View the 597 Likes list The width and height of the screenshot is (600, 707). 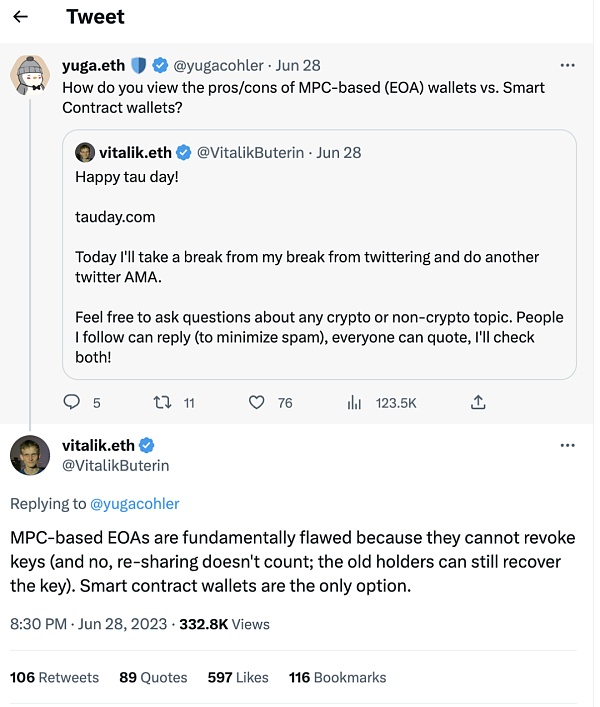point(238,677)
